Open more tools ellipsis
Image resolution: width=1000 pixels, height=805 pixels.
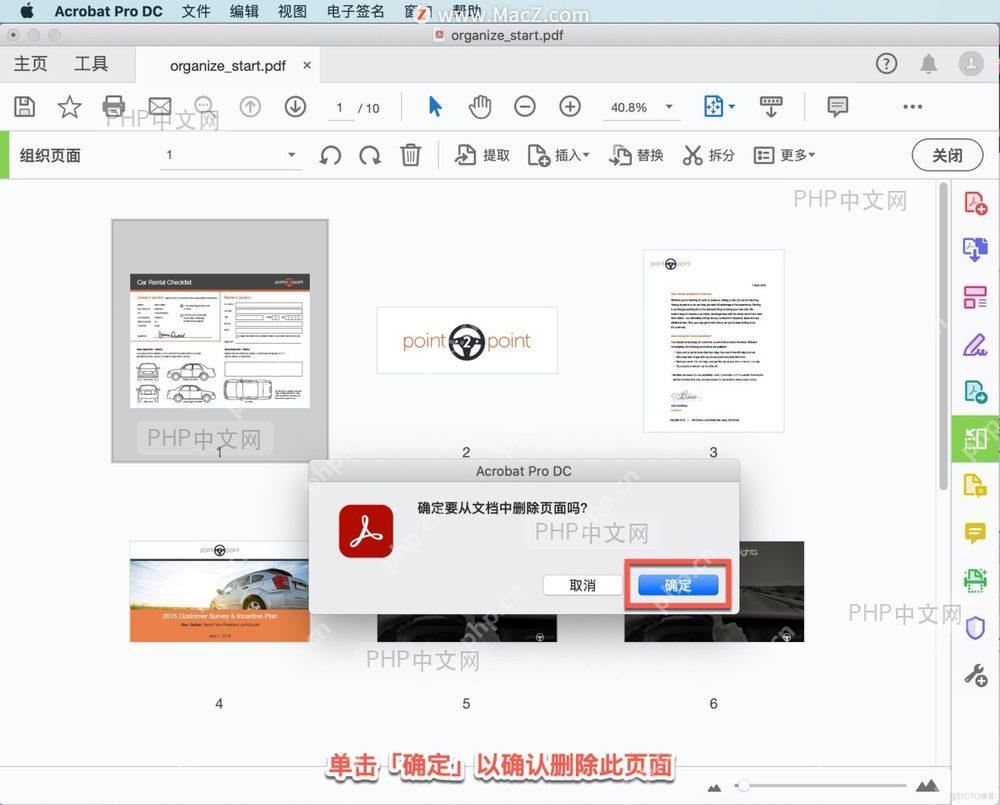pos(913,107)
